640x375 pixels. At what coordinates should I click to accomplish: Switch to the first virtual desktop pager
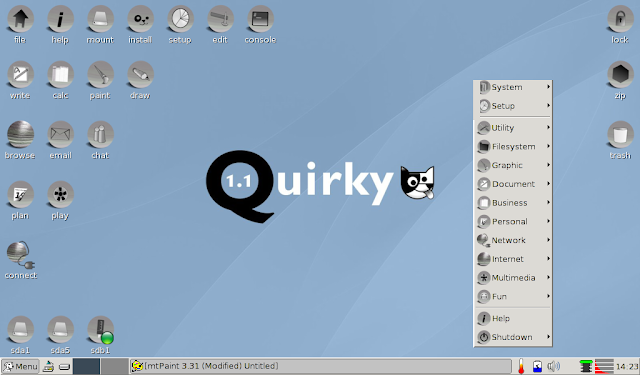pyautogui.click(x=86, y=366)
